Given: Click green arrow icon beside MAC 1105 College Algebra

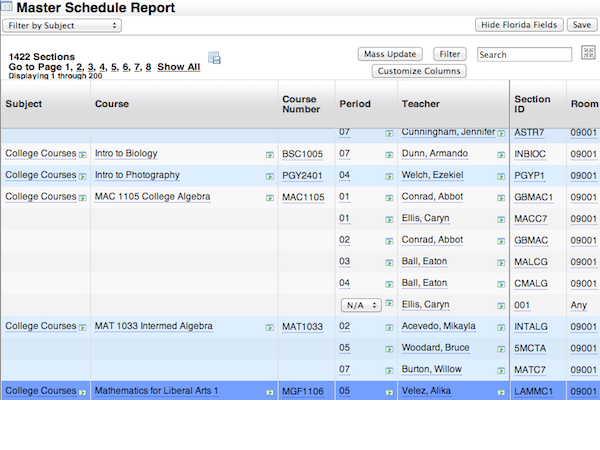Looking at the screenshot, I should click(x=269, y=198).
